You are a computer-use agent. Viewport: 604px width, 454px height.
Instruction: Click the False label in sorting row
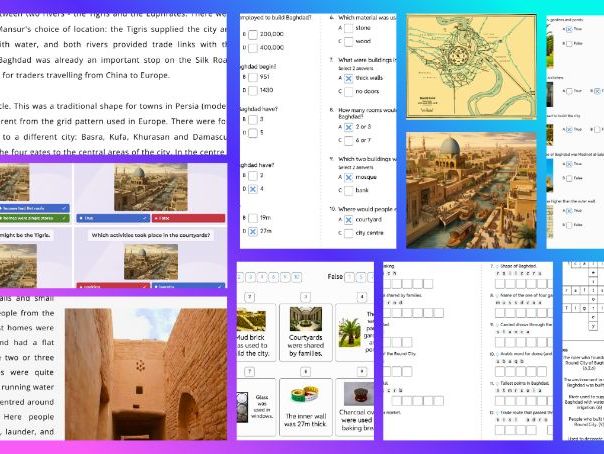coord(335,276)
